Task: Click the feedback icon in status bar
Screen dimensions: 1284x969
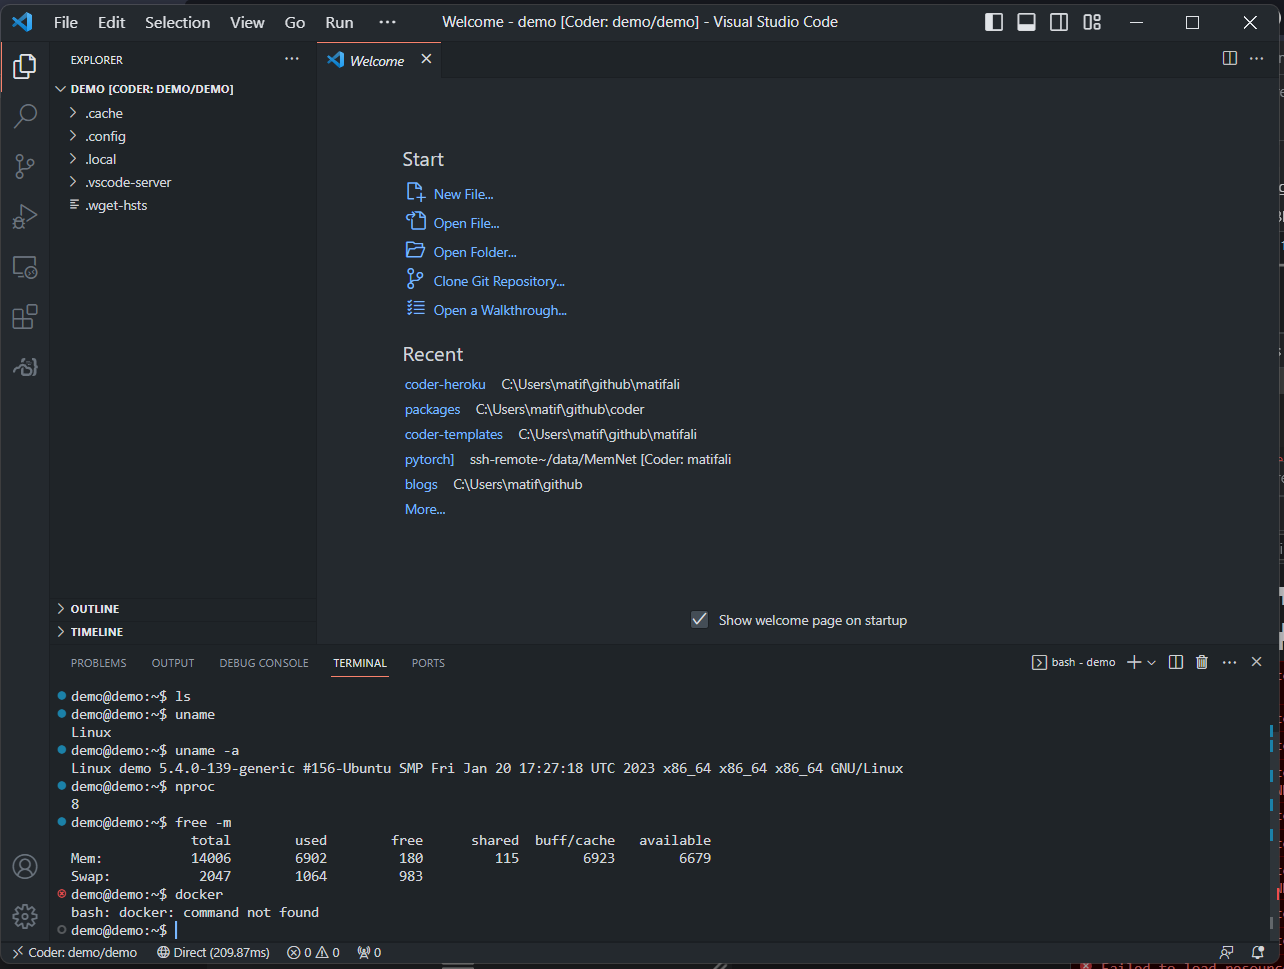Action: click(1227, 952)
